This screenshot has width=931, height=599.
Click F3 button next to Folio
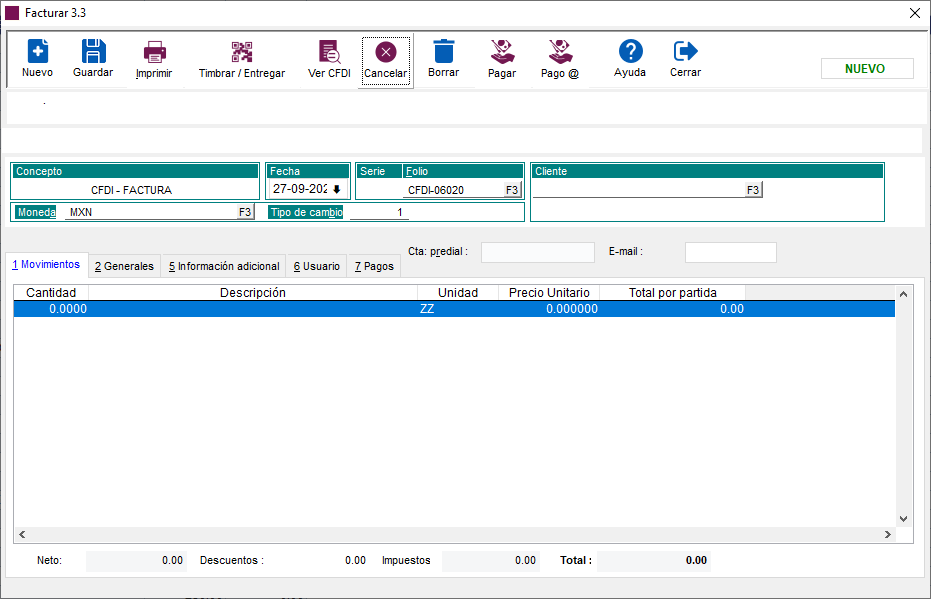[512, 190]
